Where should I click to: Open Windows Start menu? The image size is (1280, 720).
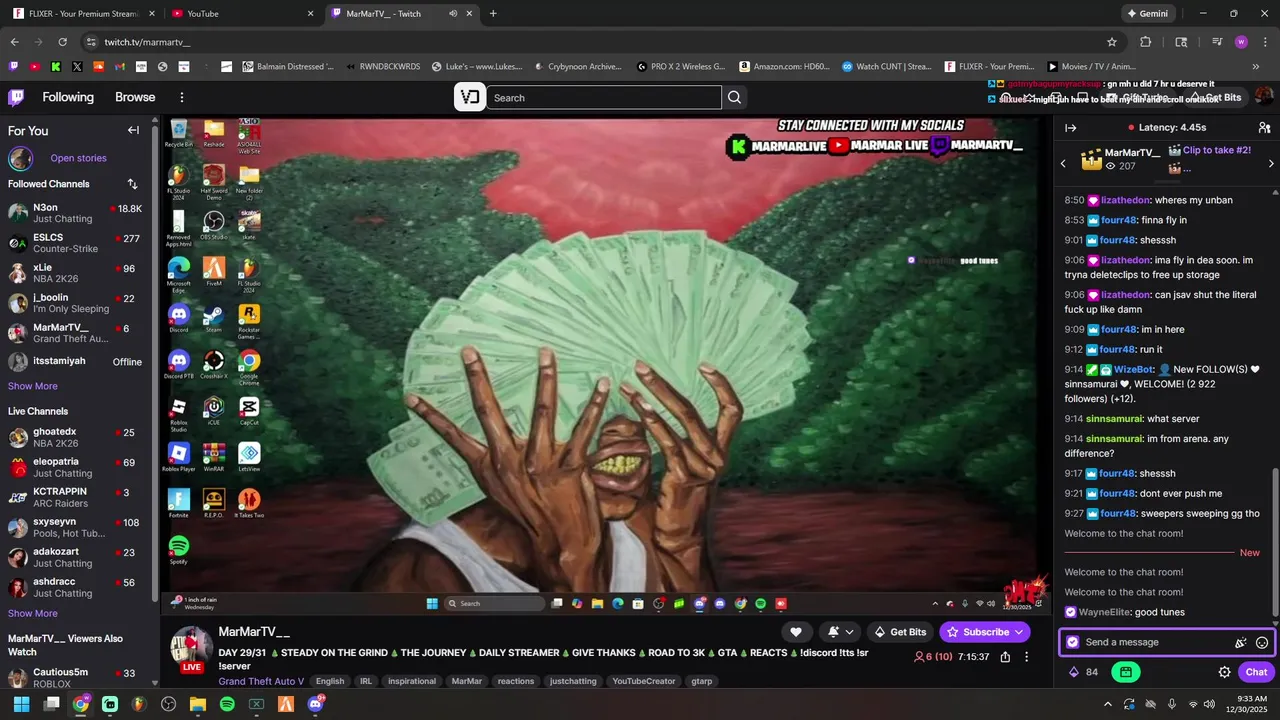[x=21, y=704]
